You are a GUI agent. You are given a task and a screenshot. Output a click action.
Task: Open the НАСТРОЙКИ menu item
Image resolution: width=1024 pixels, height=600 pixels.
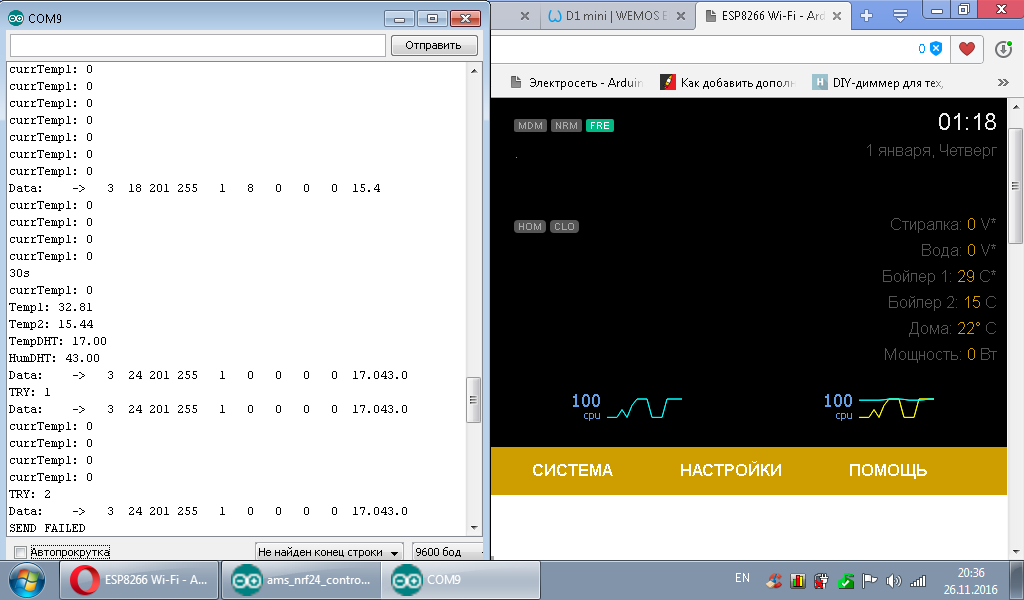tap(731, 471)
